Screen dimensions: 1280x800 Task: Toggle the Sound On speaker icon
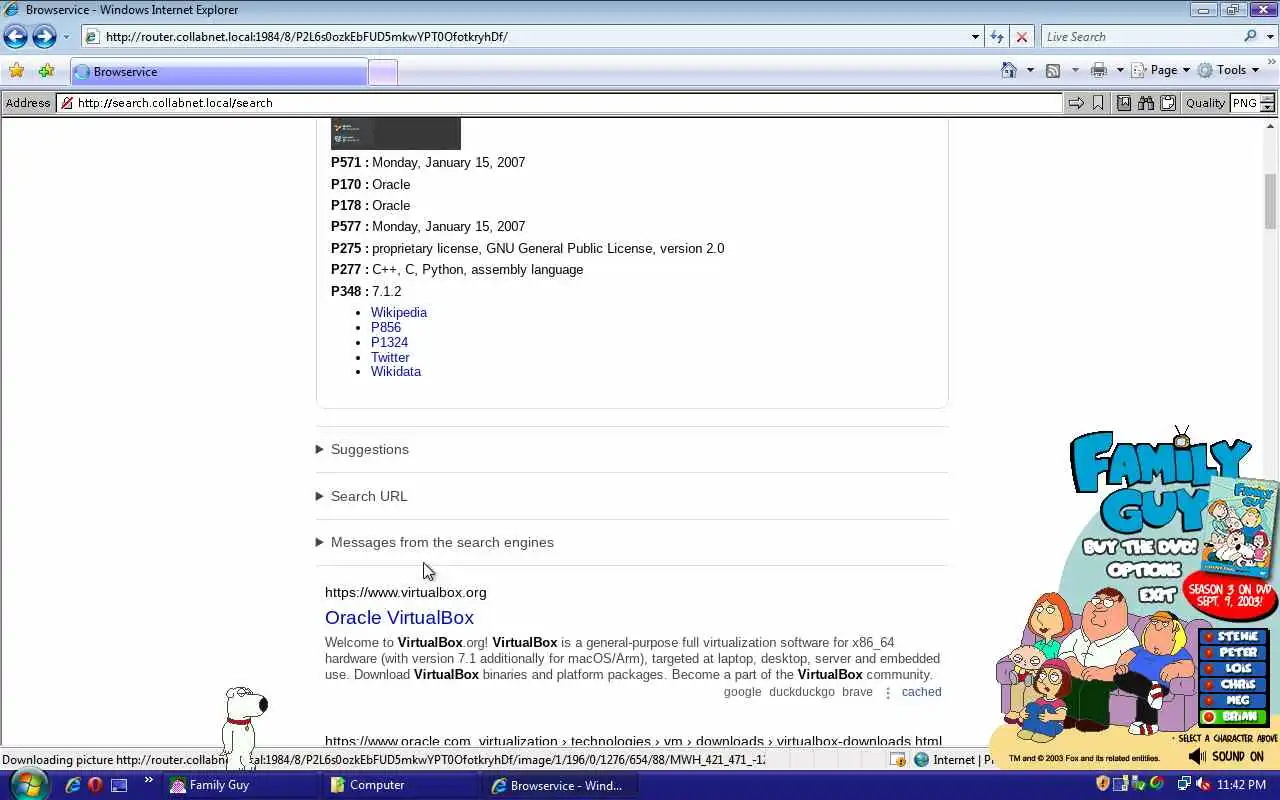(x=1197, y=757)
